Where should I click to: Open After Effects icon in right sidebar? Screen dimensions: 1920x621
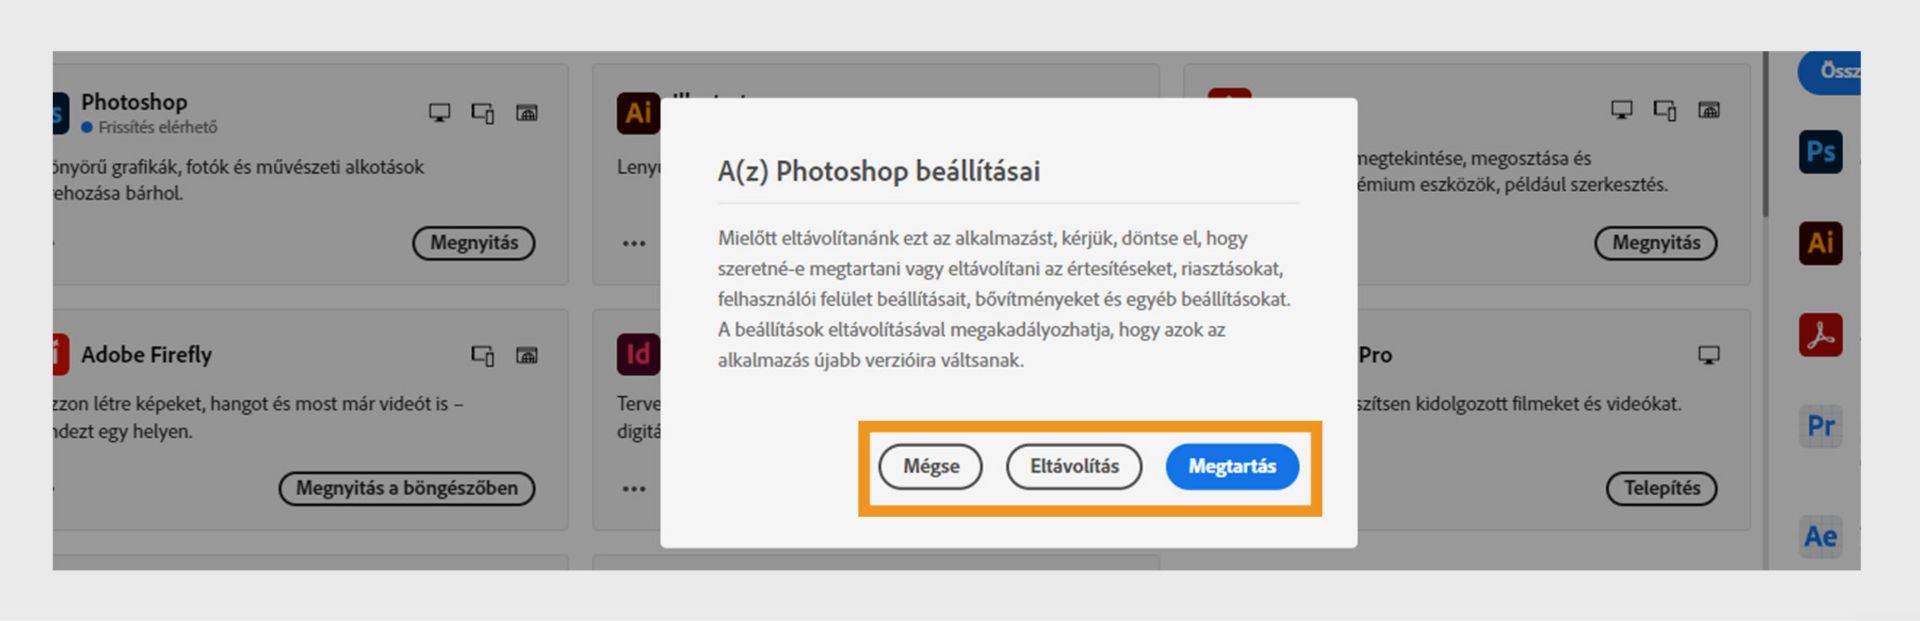(1820, 537)
